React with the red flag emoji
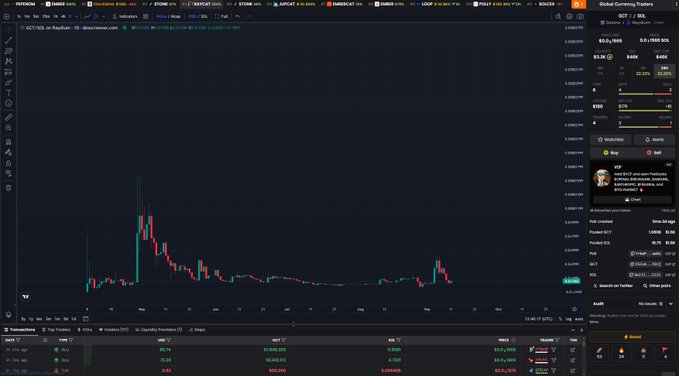 pyautogui.click(x=665, y=353)
